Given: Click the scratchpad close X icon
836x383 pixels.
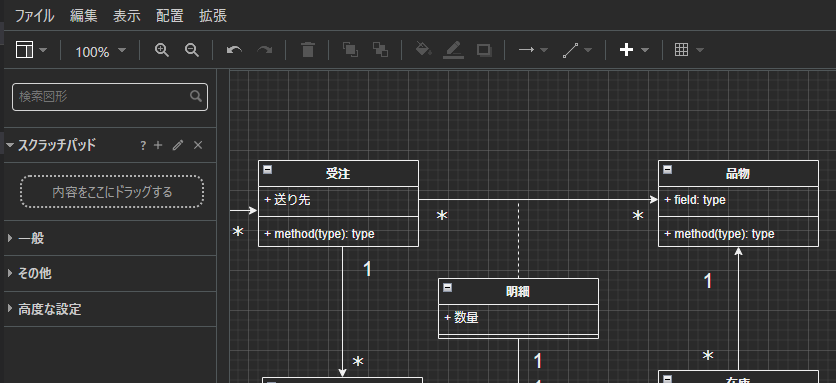Looking at the screenshot, I should click(x=198, y=145).
